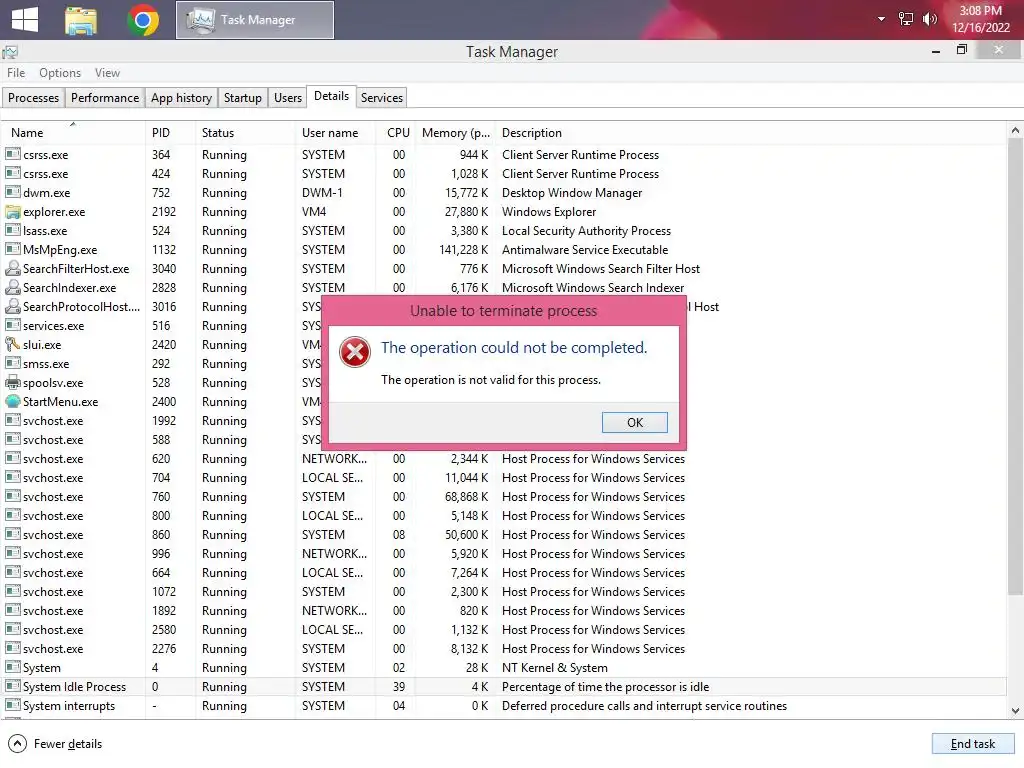Click the lsass.exe process icon

[x=12, y=231]
